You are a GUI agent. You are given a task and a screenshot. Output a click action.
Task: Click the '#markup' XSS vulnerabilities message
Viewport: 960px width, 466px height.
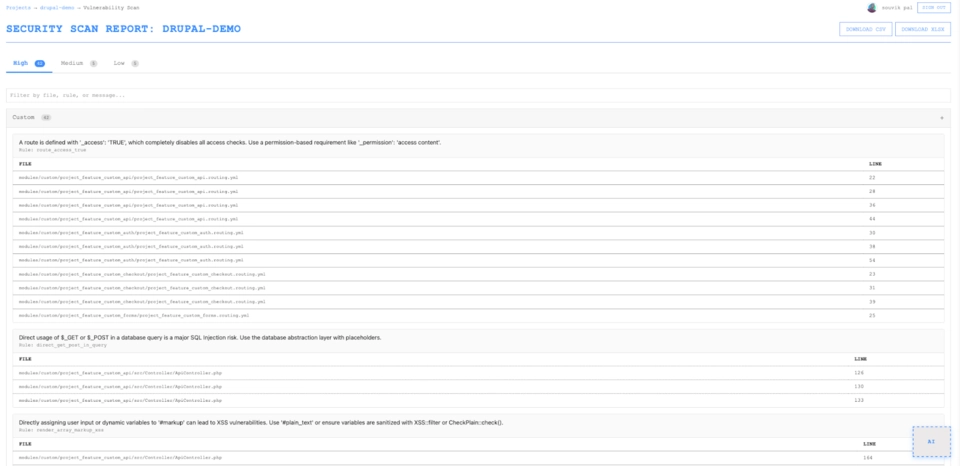(261, 423)
